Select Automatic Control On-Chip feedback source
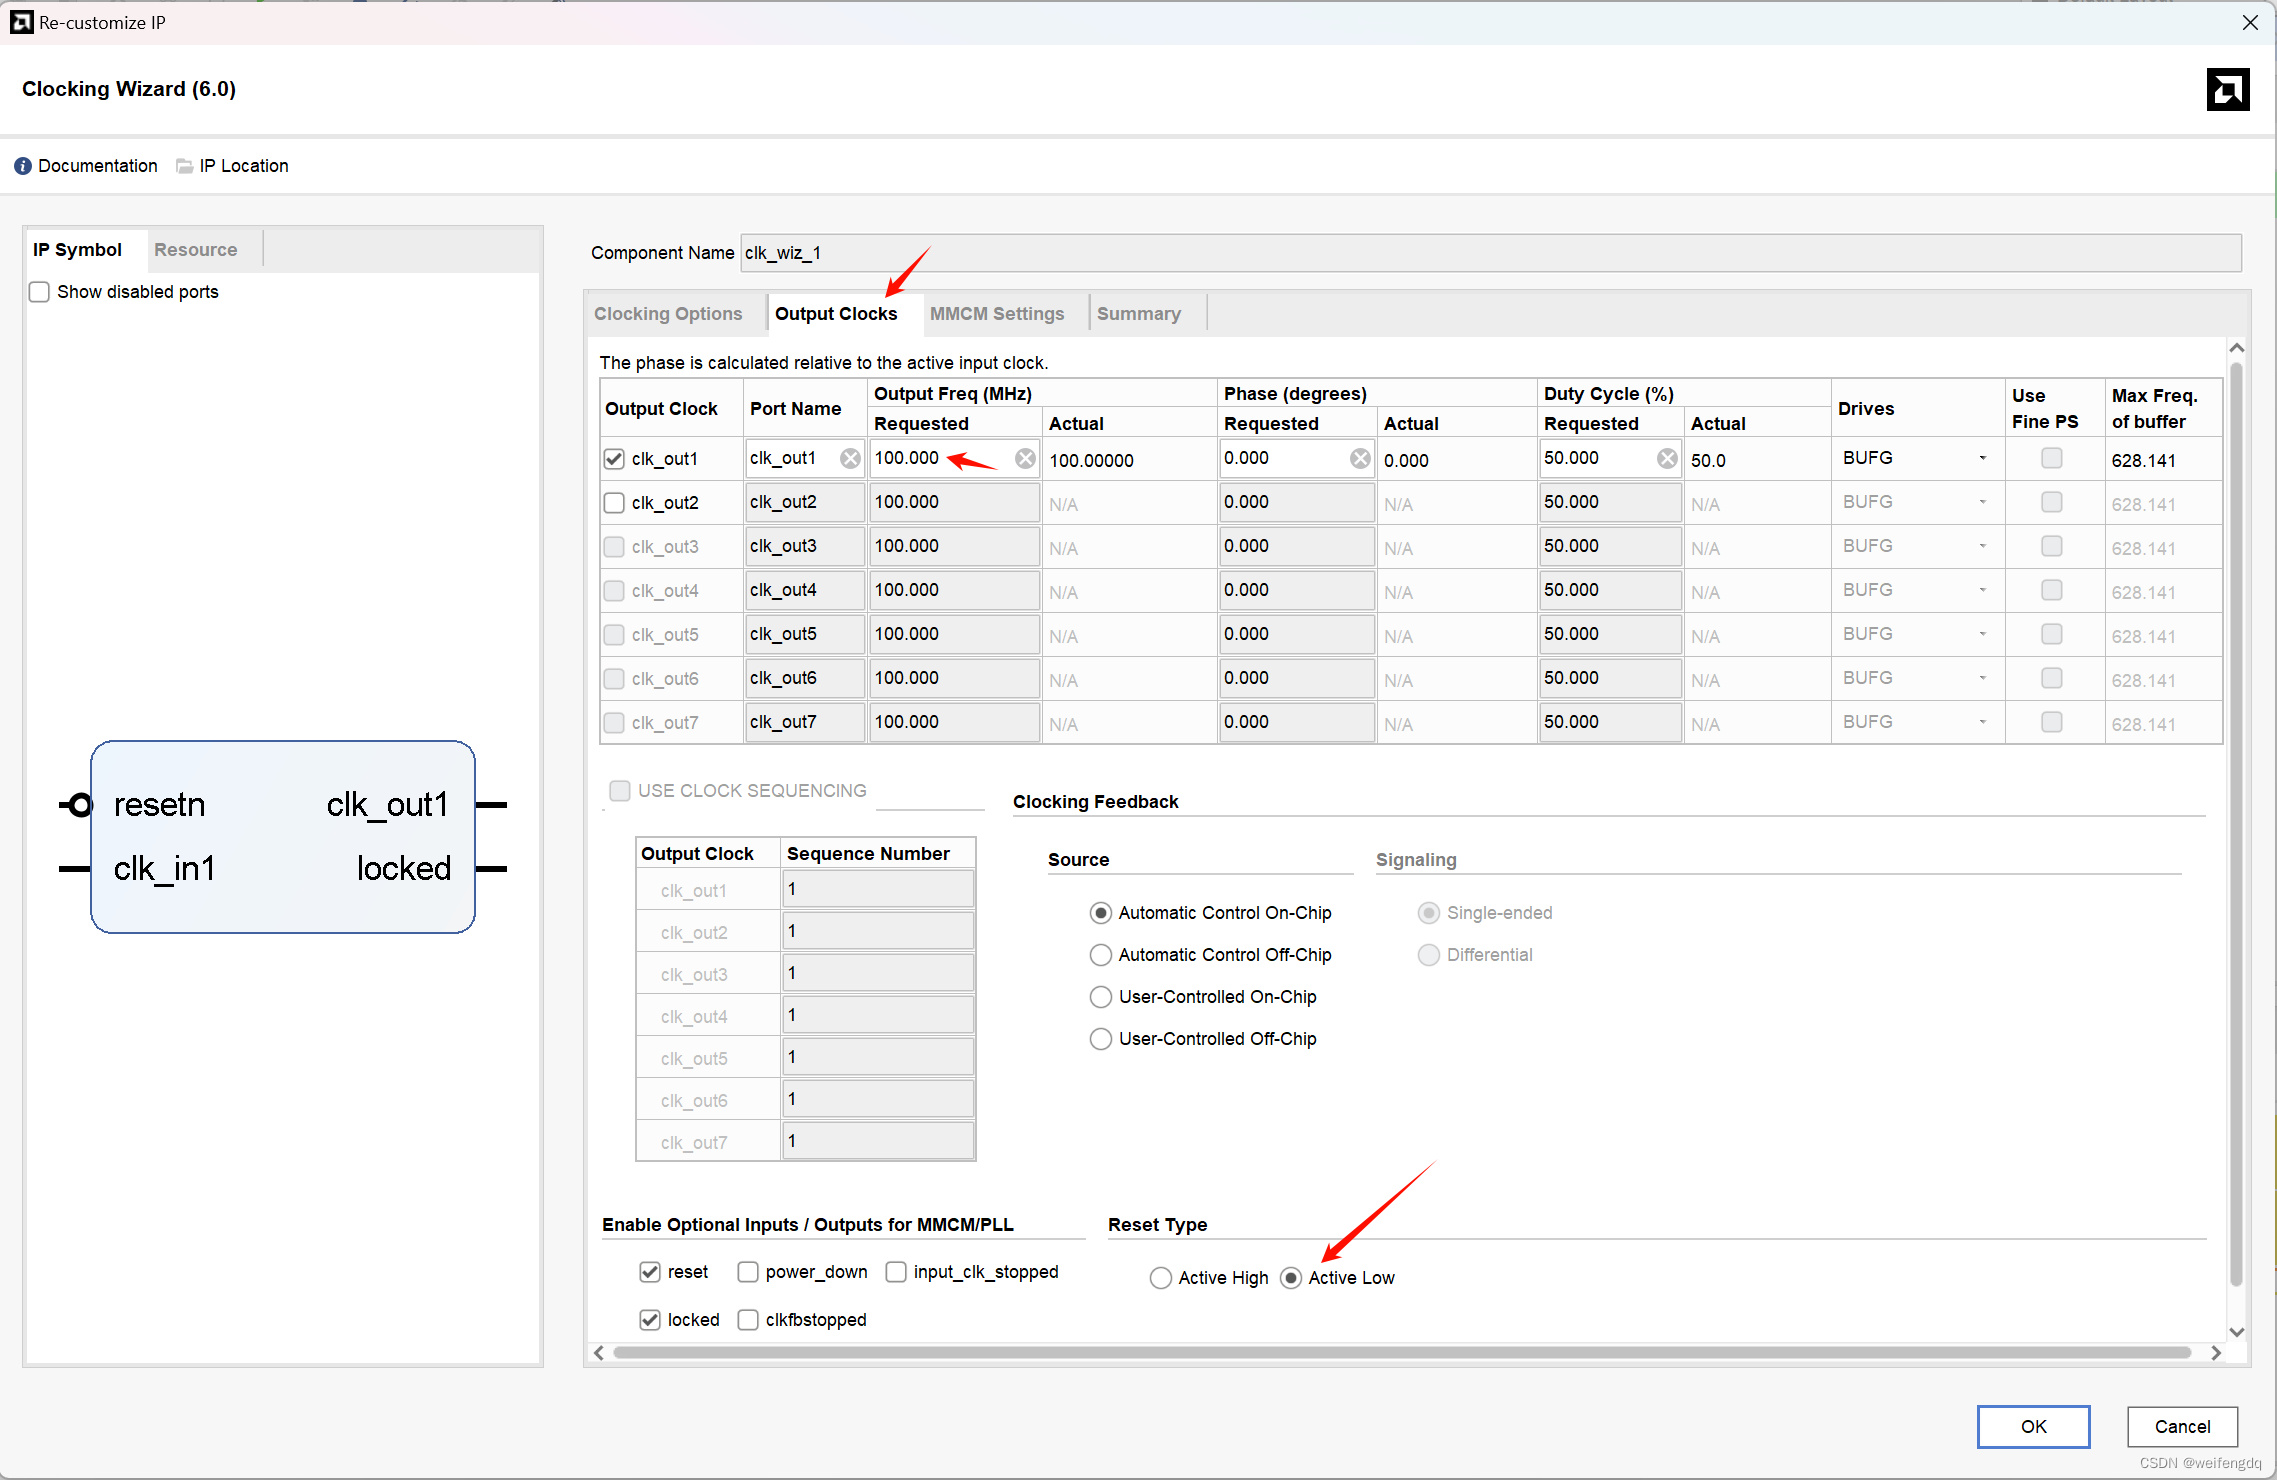The width and height of the screenshot is (2277, 1480). [1101, 913]
